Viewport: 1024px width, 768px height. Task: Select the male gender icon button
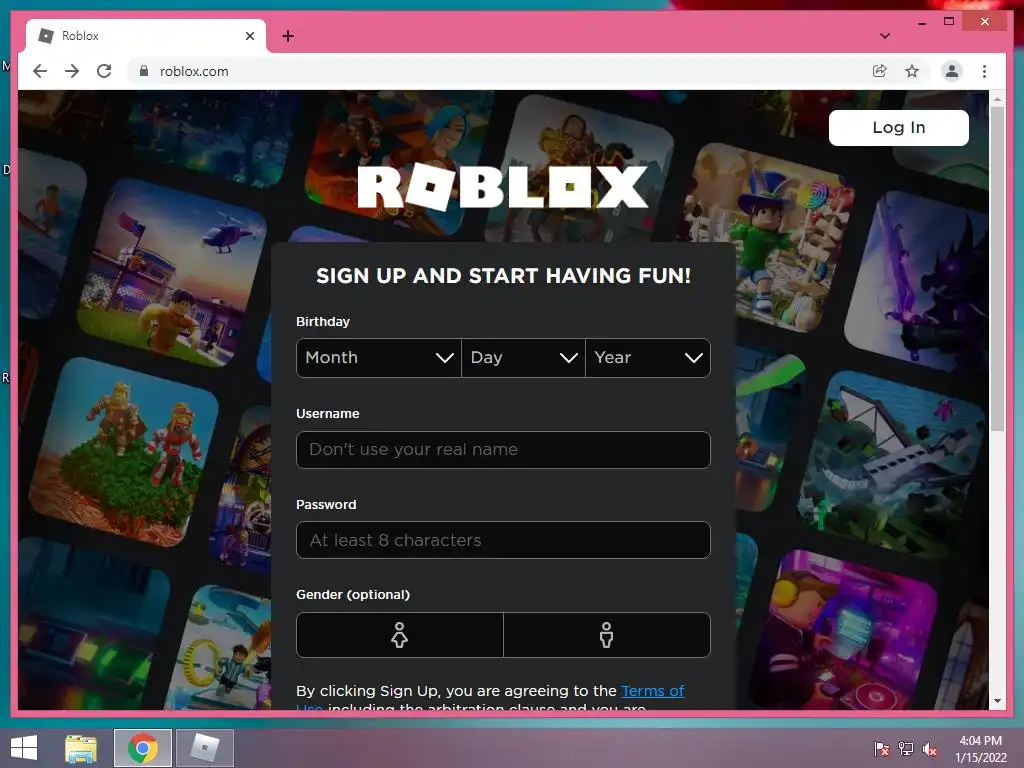pos(607,635)
